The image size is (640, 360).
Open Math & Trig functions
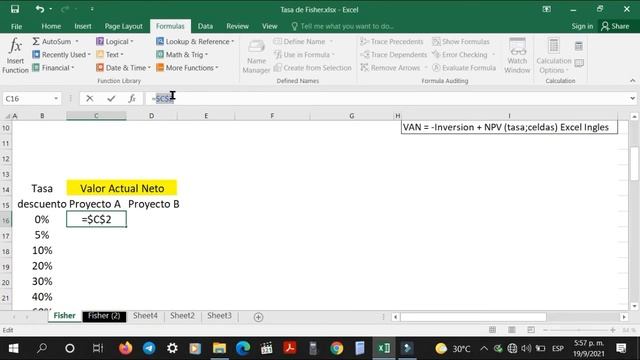coord(182,55)
